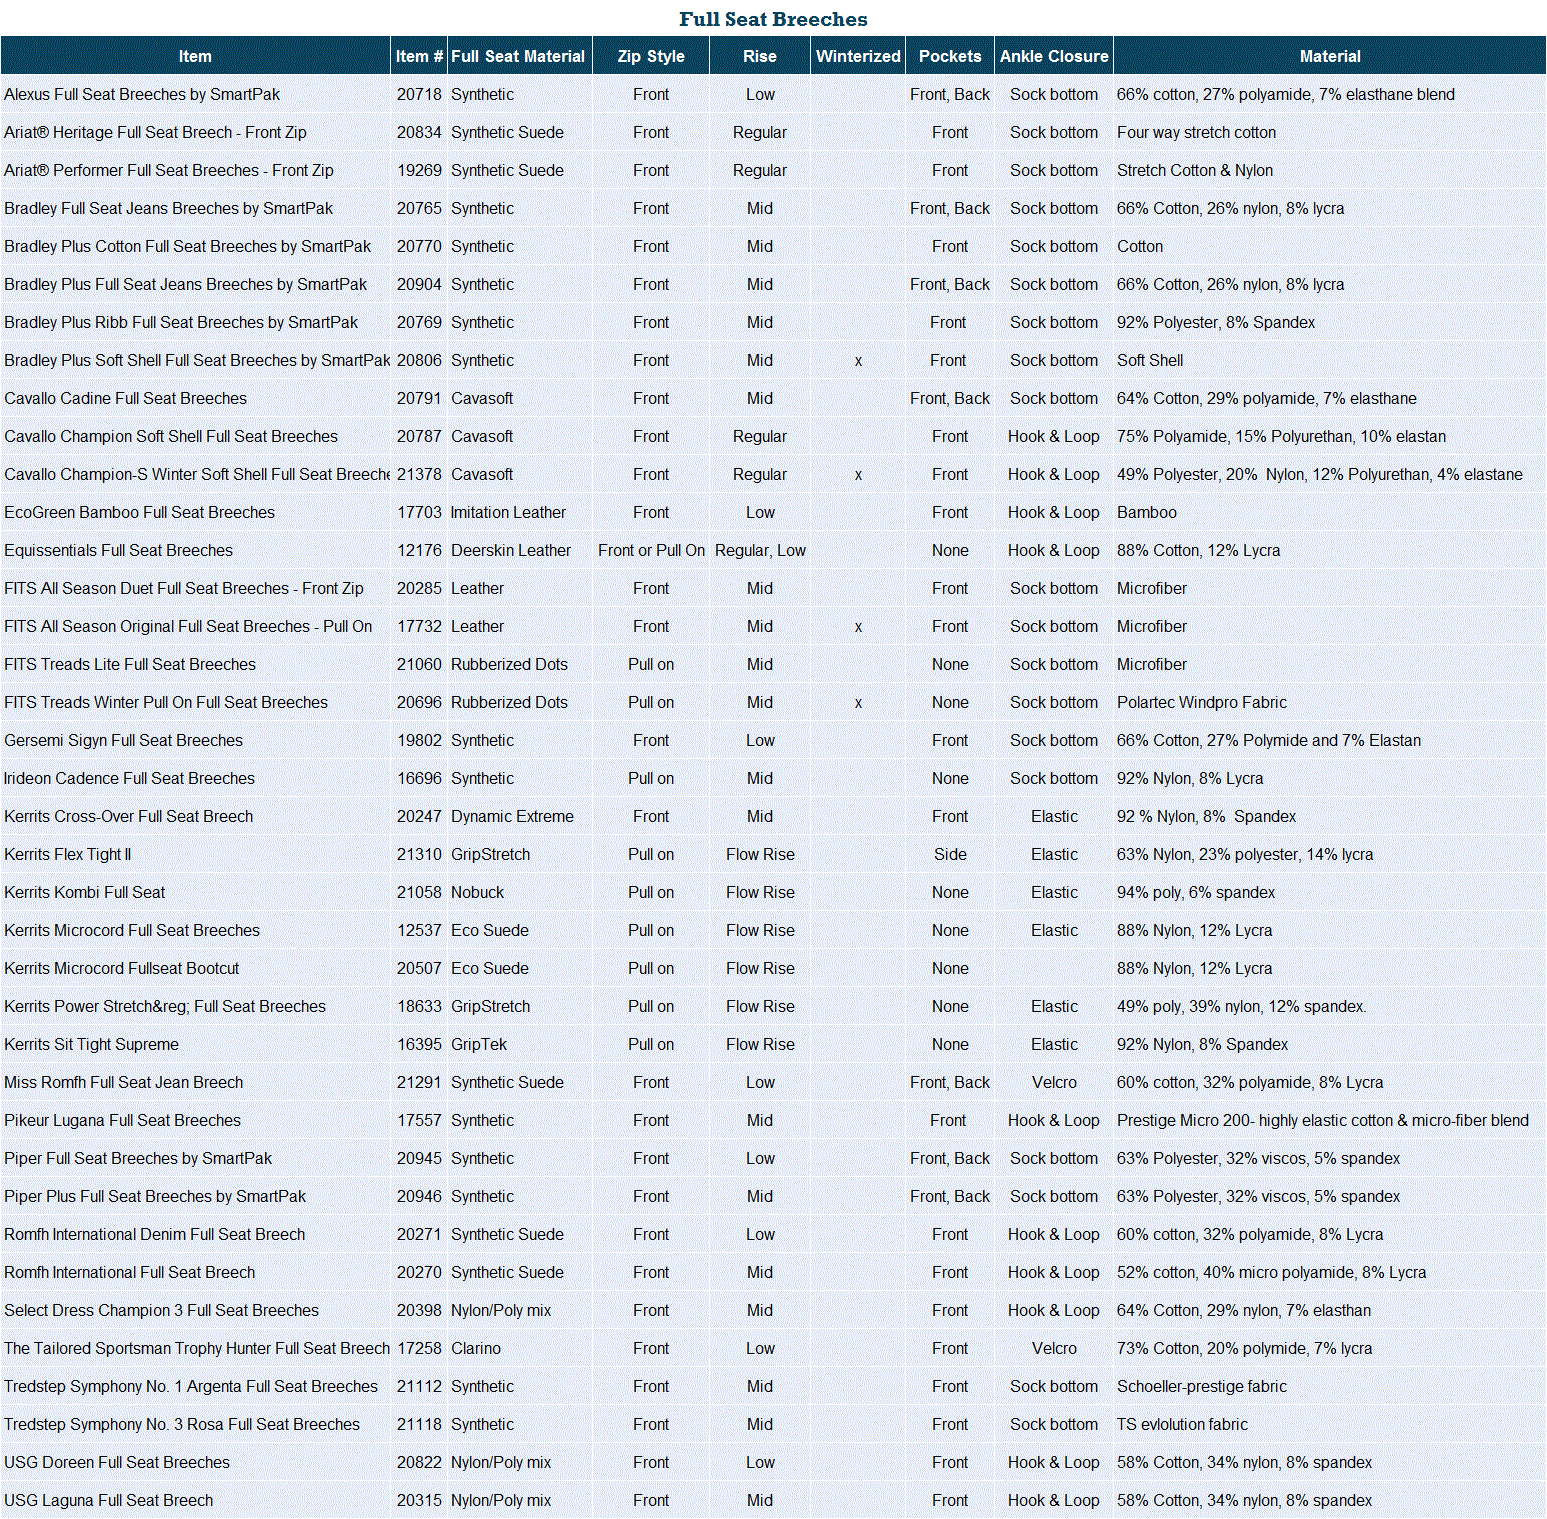Click the Material column header
This screenshot has height=1519, width=1547.
pos(1330,56)
